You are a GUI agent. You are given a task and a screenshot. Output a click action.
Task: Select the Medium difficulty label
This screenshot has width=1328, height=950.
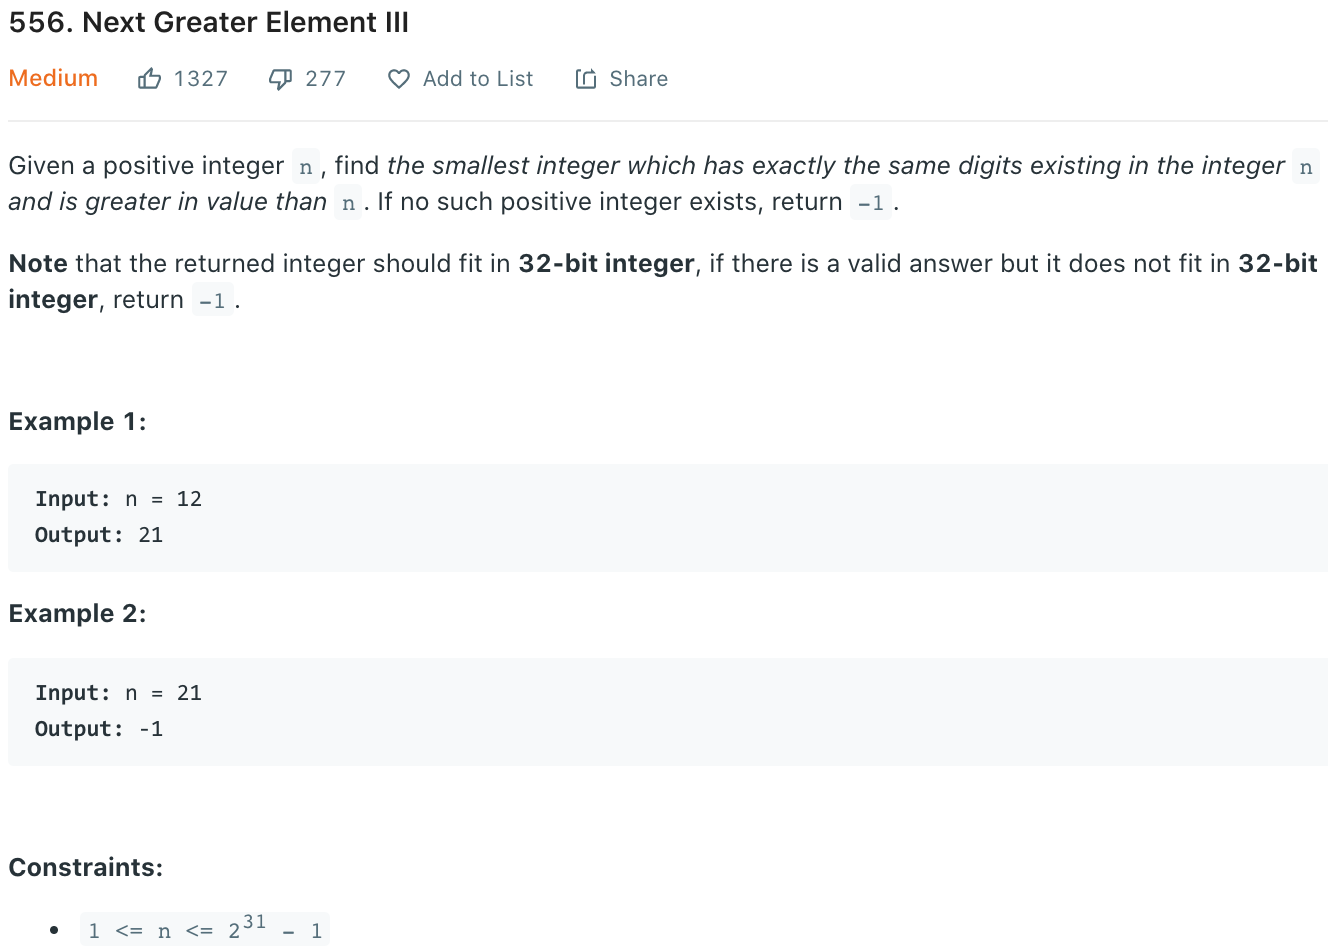coord(53,78)
